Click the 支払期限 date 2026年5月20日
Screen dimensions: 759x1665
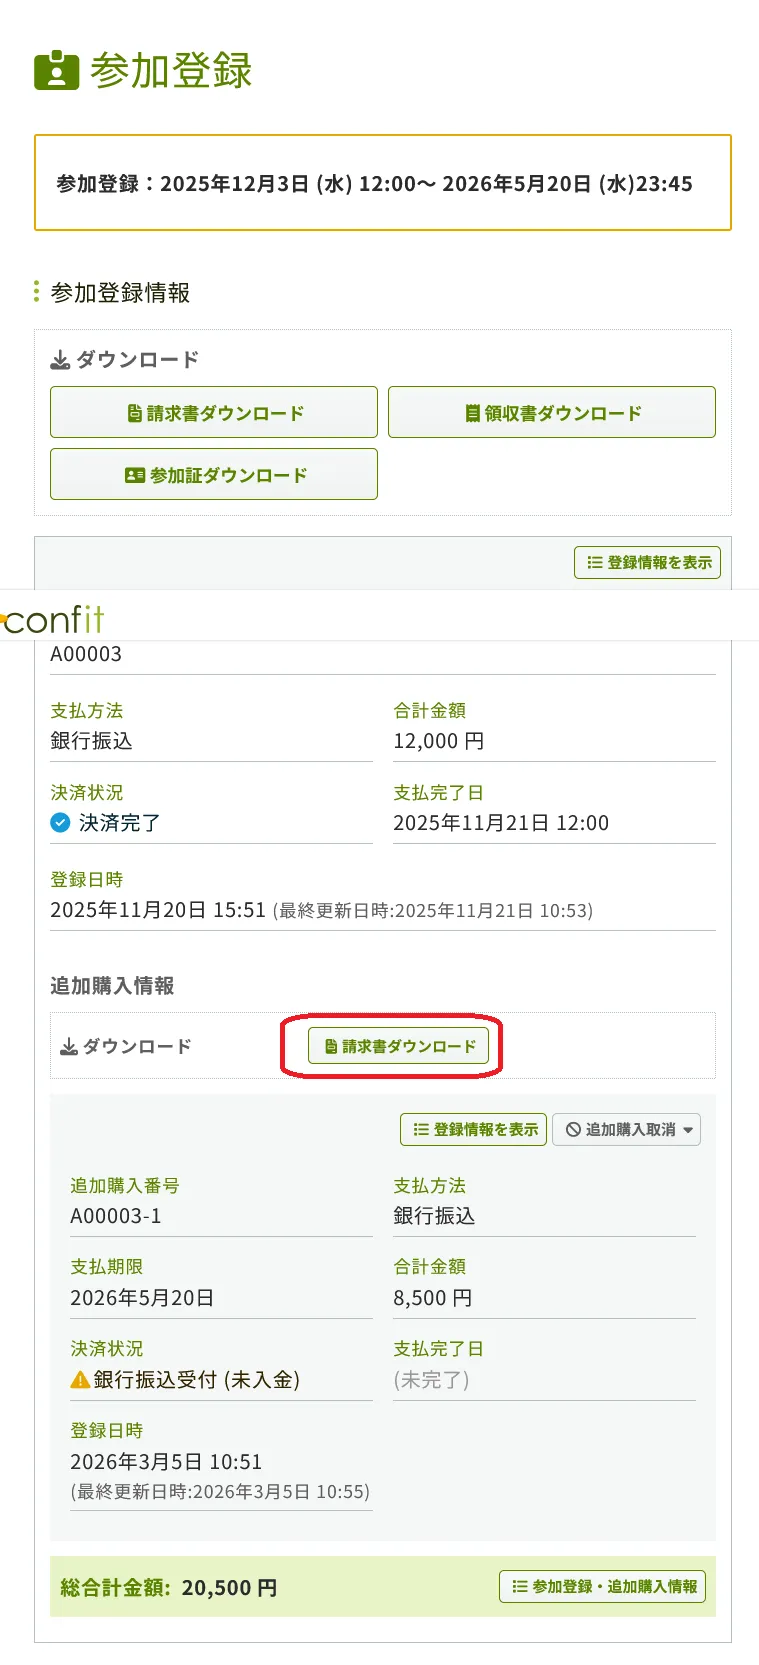click(142, 1298)
